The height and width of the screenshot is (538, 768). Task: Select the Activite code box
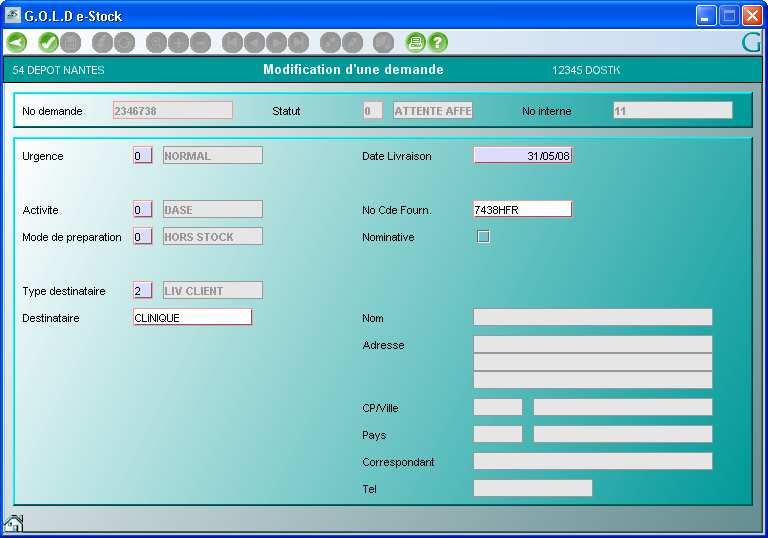point(143,210)
